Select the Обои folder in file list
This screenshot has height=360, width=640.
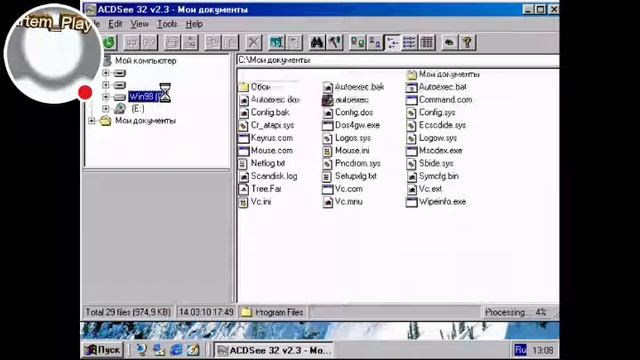(x=255, y=87)
